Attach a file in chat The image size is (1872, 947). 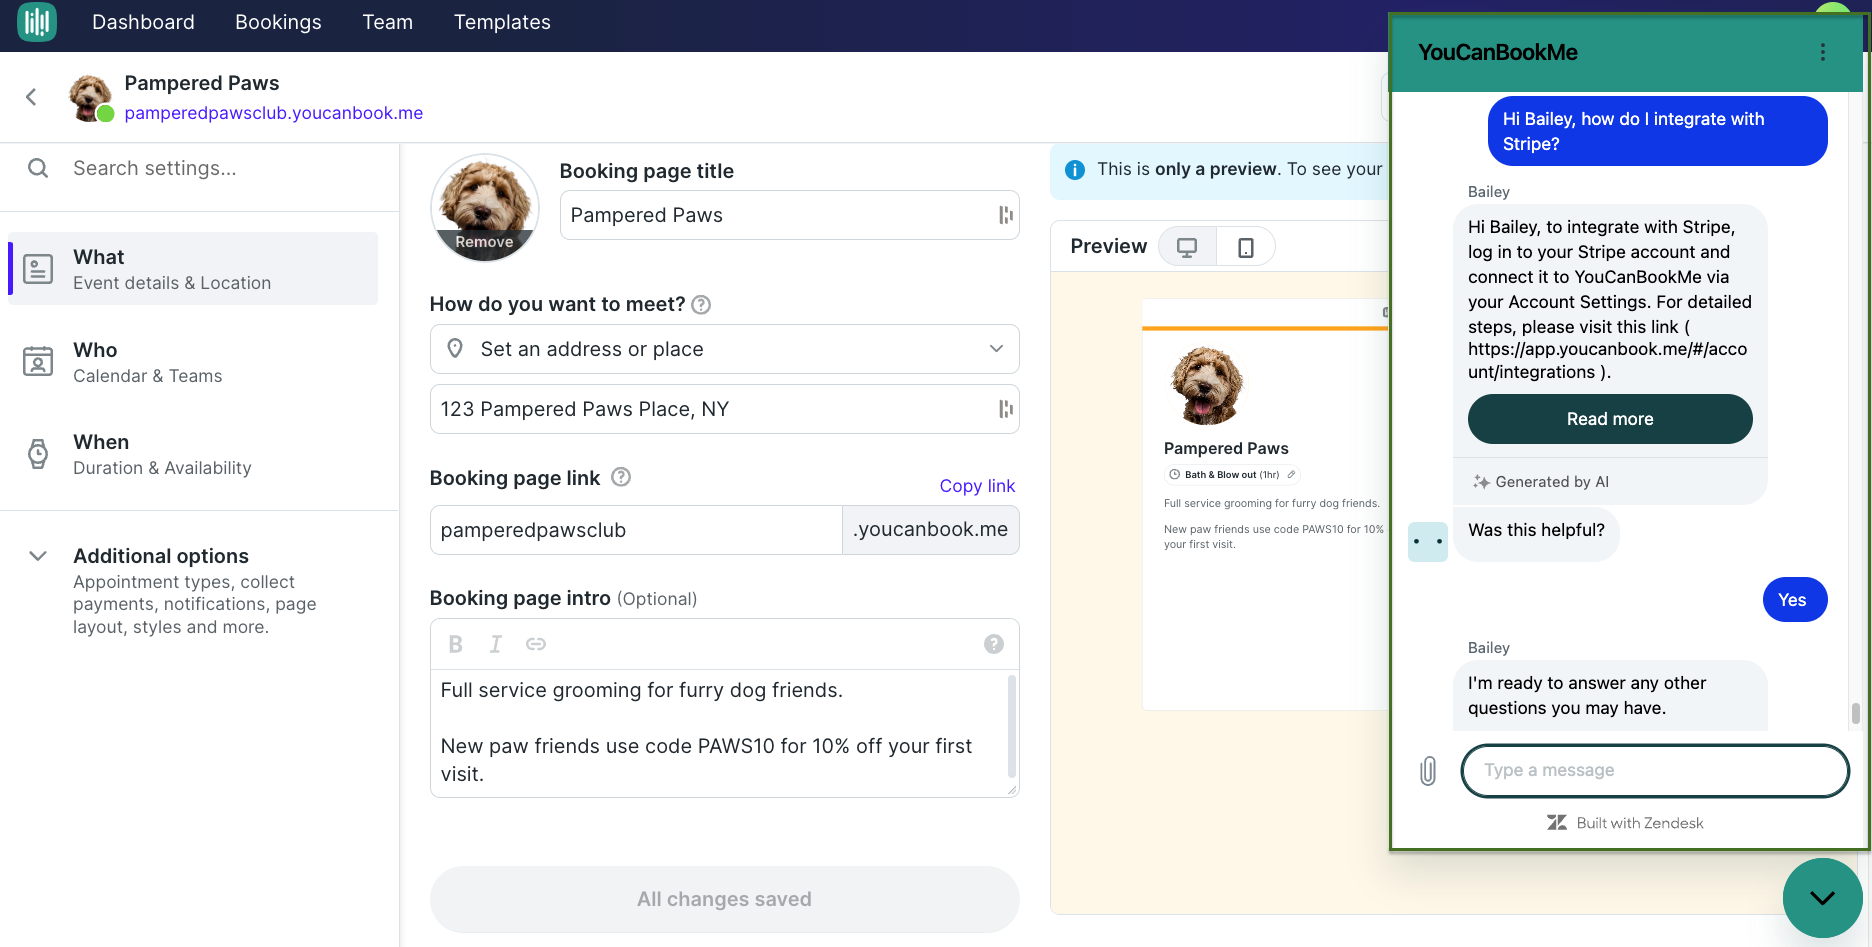1428,771
